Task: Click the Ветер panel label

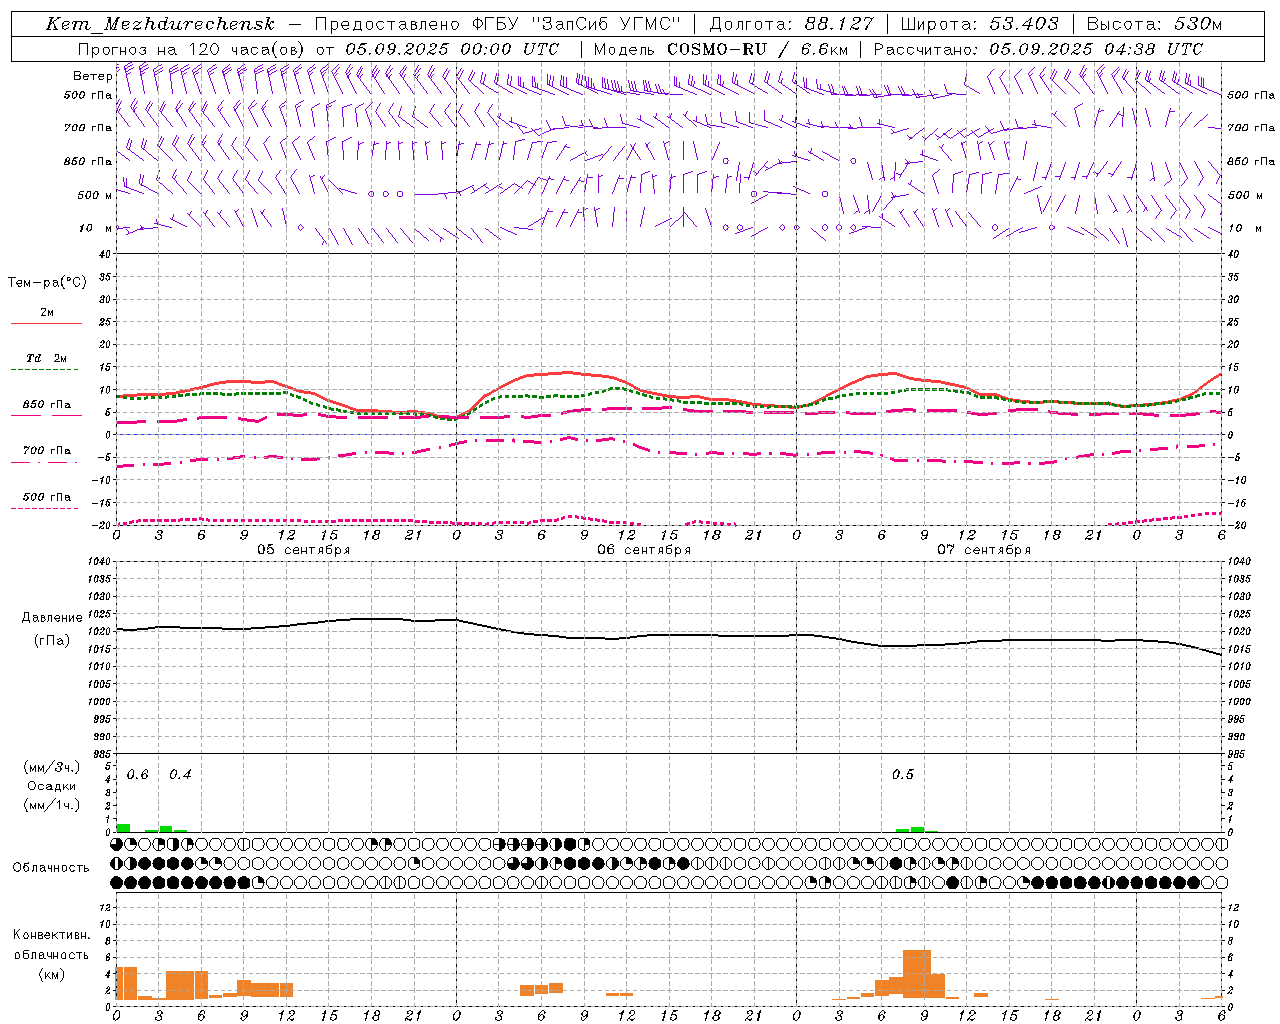Action: pyautogui.click(x=93, y=76)
